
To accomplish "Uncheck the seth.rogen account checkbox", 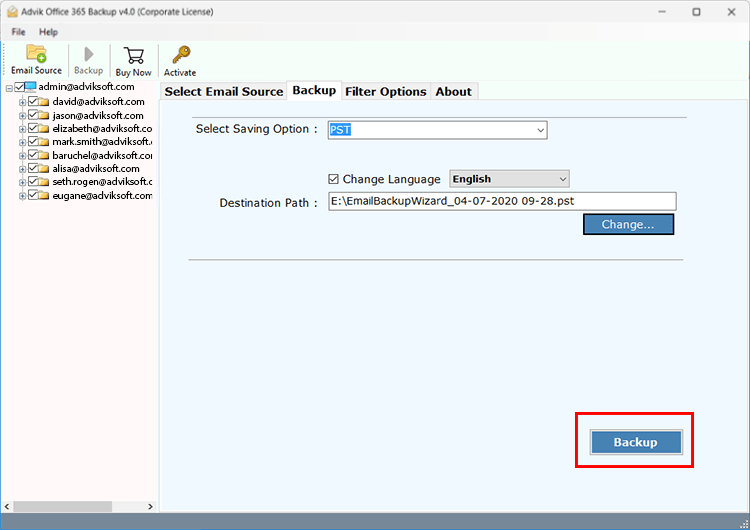I will pos(33,182).
